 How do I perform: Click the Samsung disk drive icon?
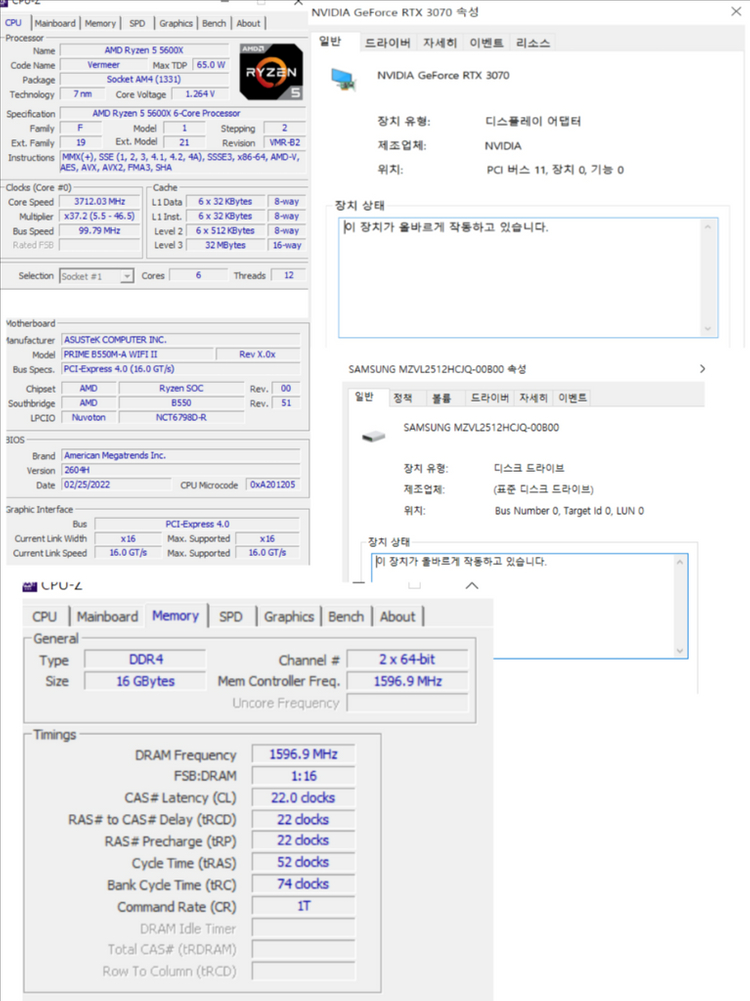[x=373, y=436]
